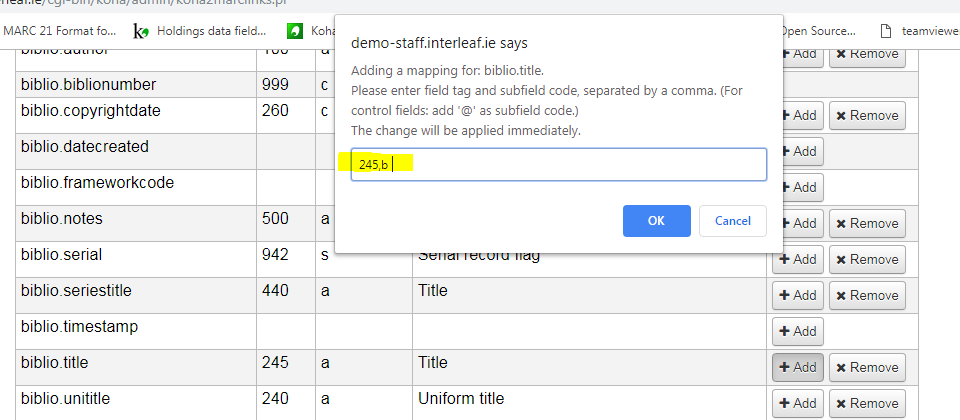Add a mapping for biblio.frameworkcode
Screen dimensions: 960x420
point(798,187)
